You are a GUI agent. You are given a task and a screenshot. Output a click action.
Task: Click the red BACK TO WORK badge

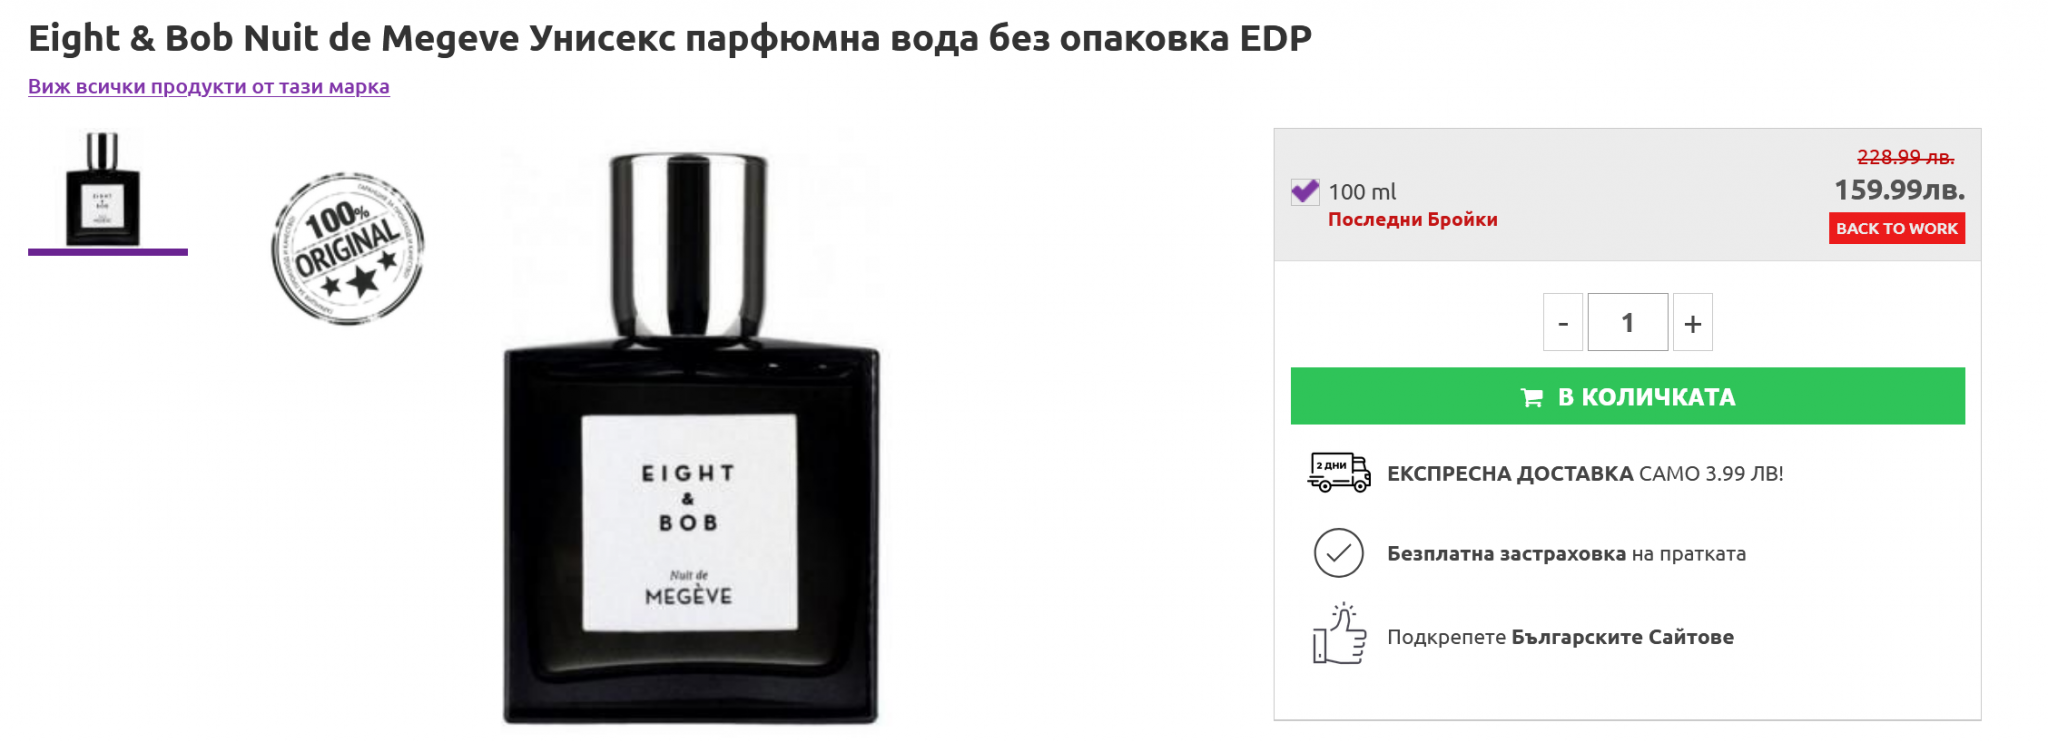pos(1897,228)
